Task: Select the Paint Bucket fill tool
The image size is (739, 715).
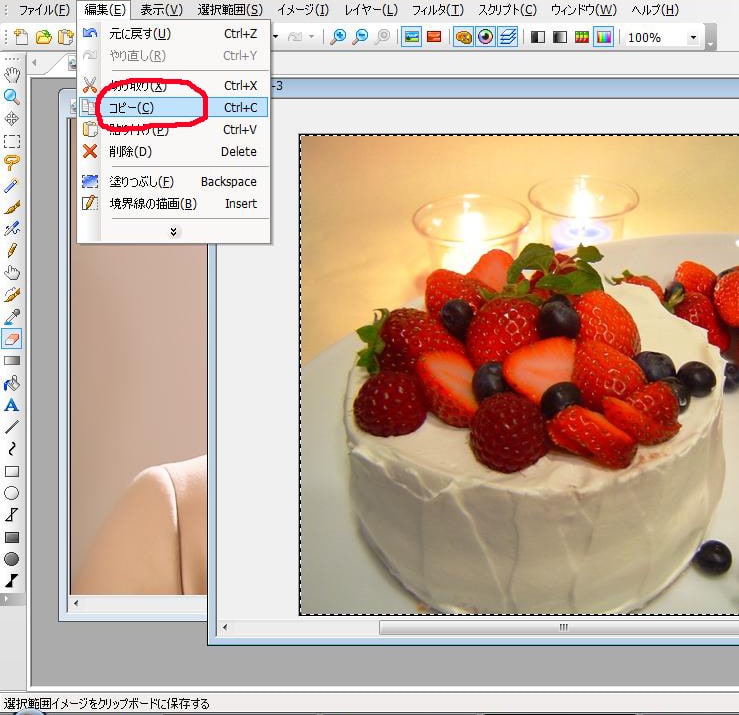Action: point(12,383)
